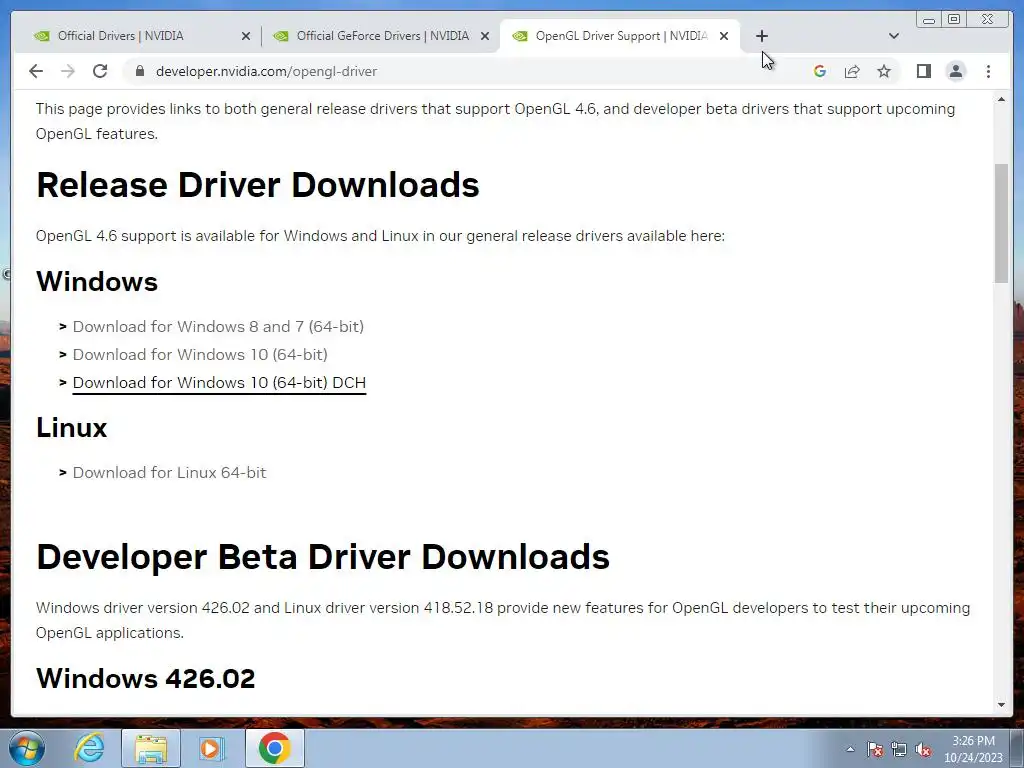Bookmark this page with the star
Viewport: 1024px width, 768px height.
884,71
